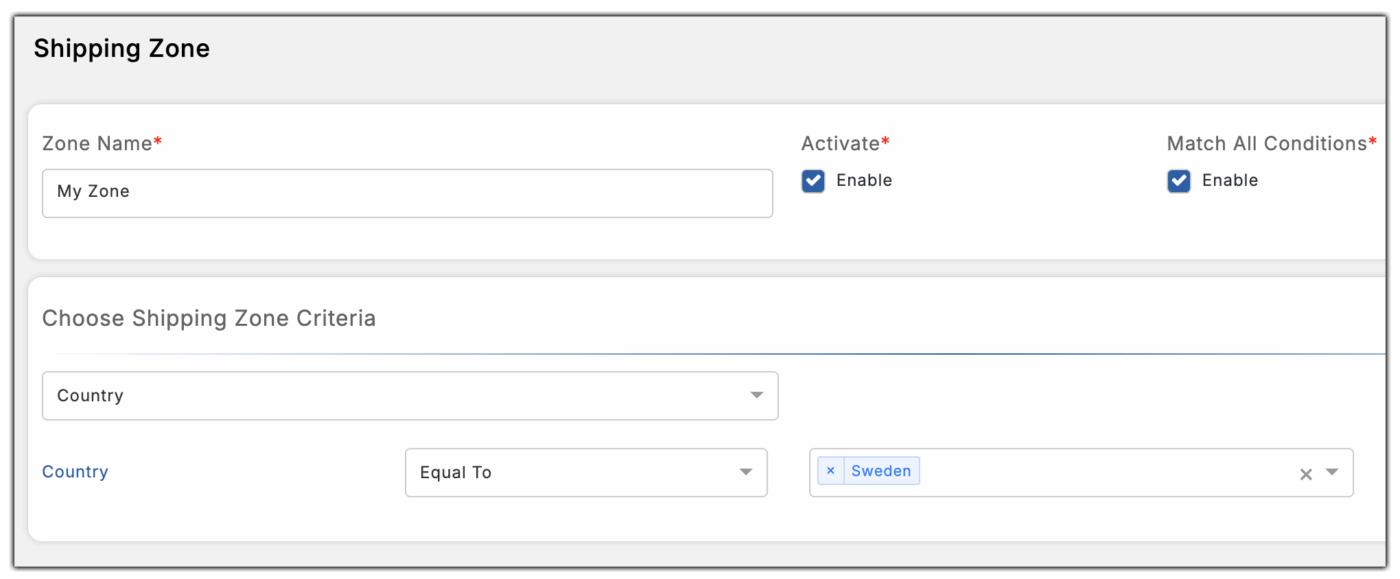Screen dimensions: 1400x579
Task: Click the Shipping Zone page heading
Action: [122, 49]
